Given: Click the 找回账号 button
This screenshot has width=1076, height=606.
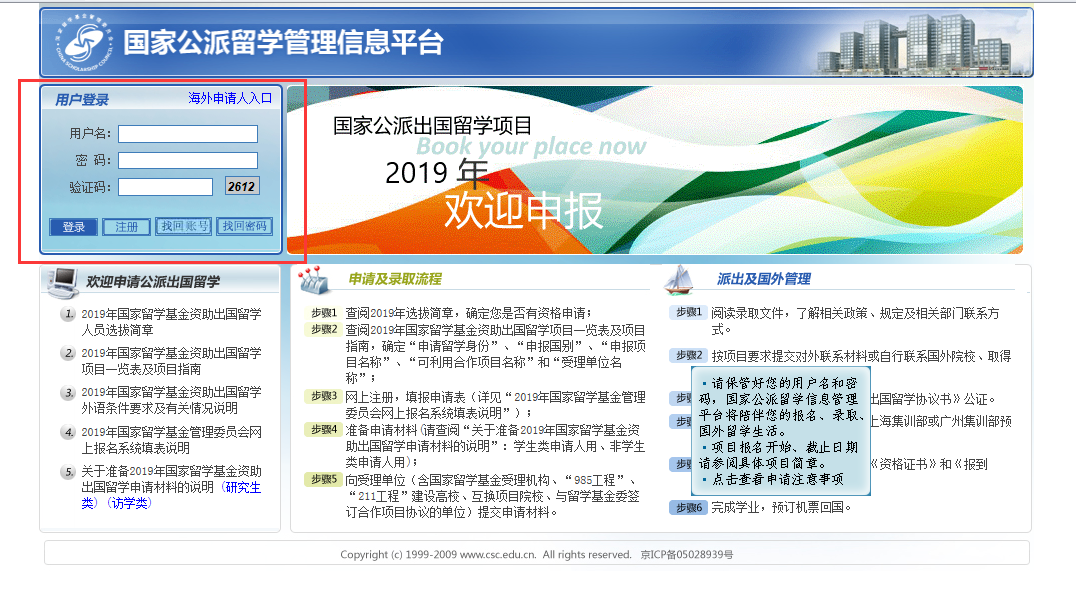Looking at the screenshot, I should click(x=183, y=227).
